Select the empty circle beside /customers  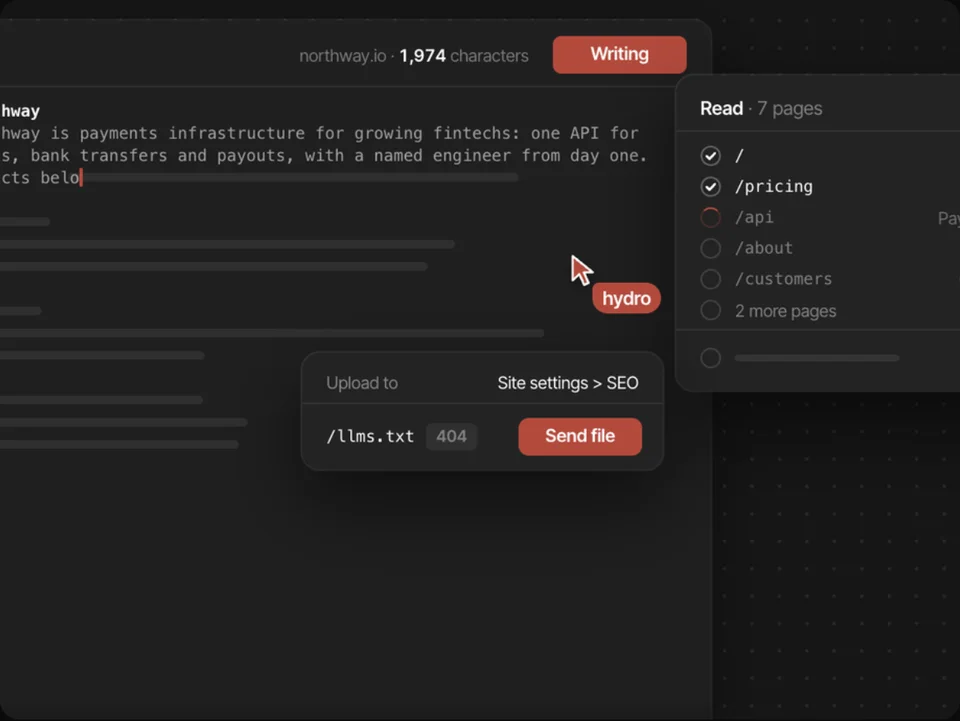710,279
